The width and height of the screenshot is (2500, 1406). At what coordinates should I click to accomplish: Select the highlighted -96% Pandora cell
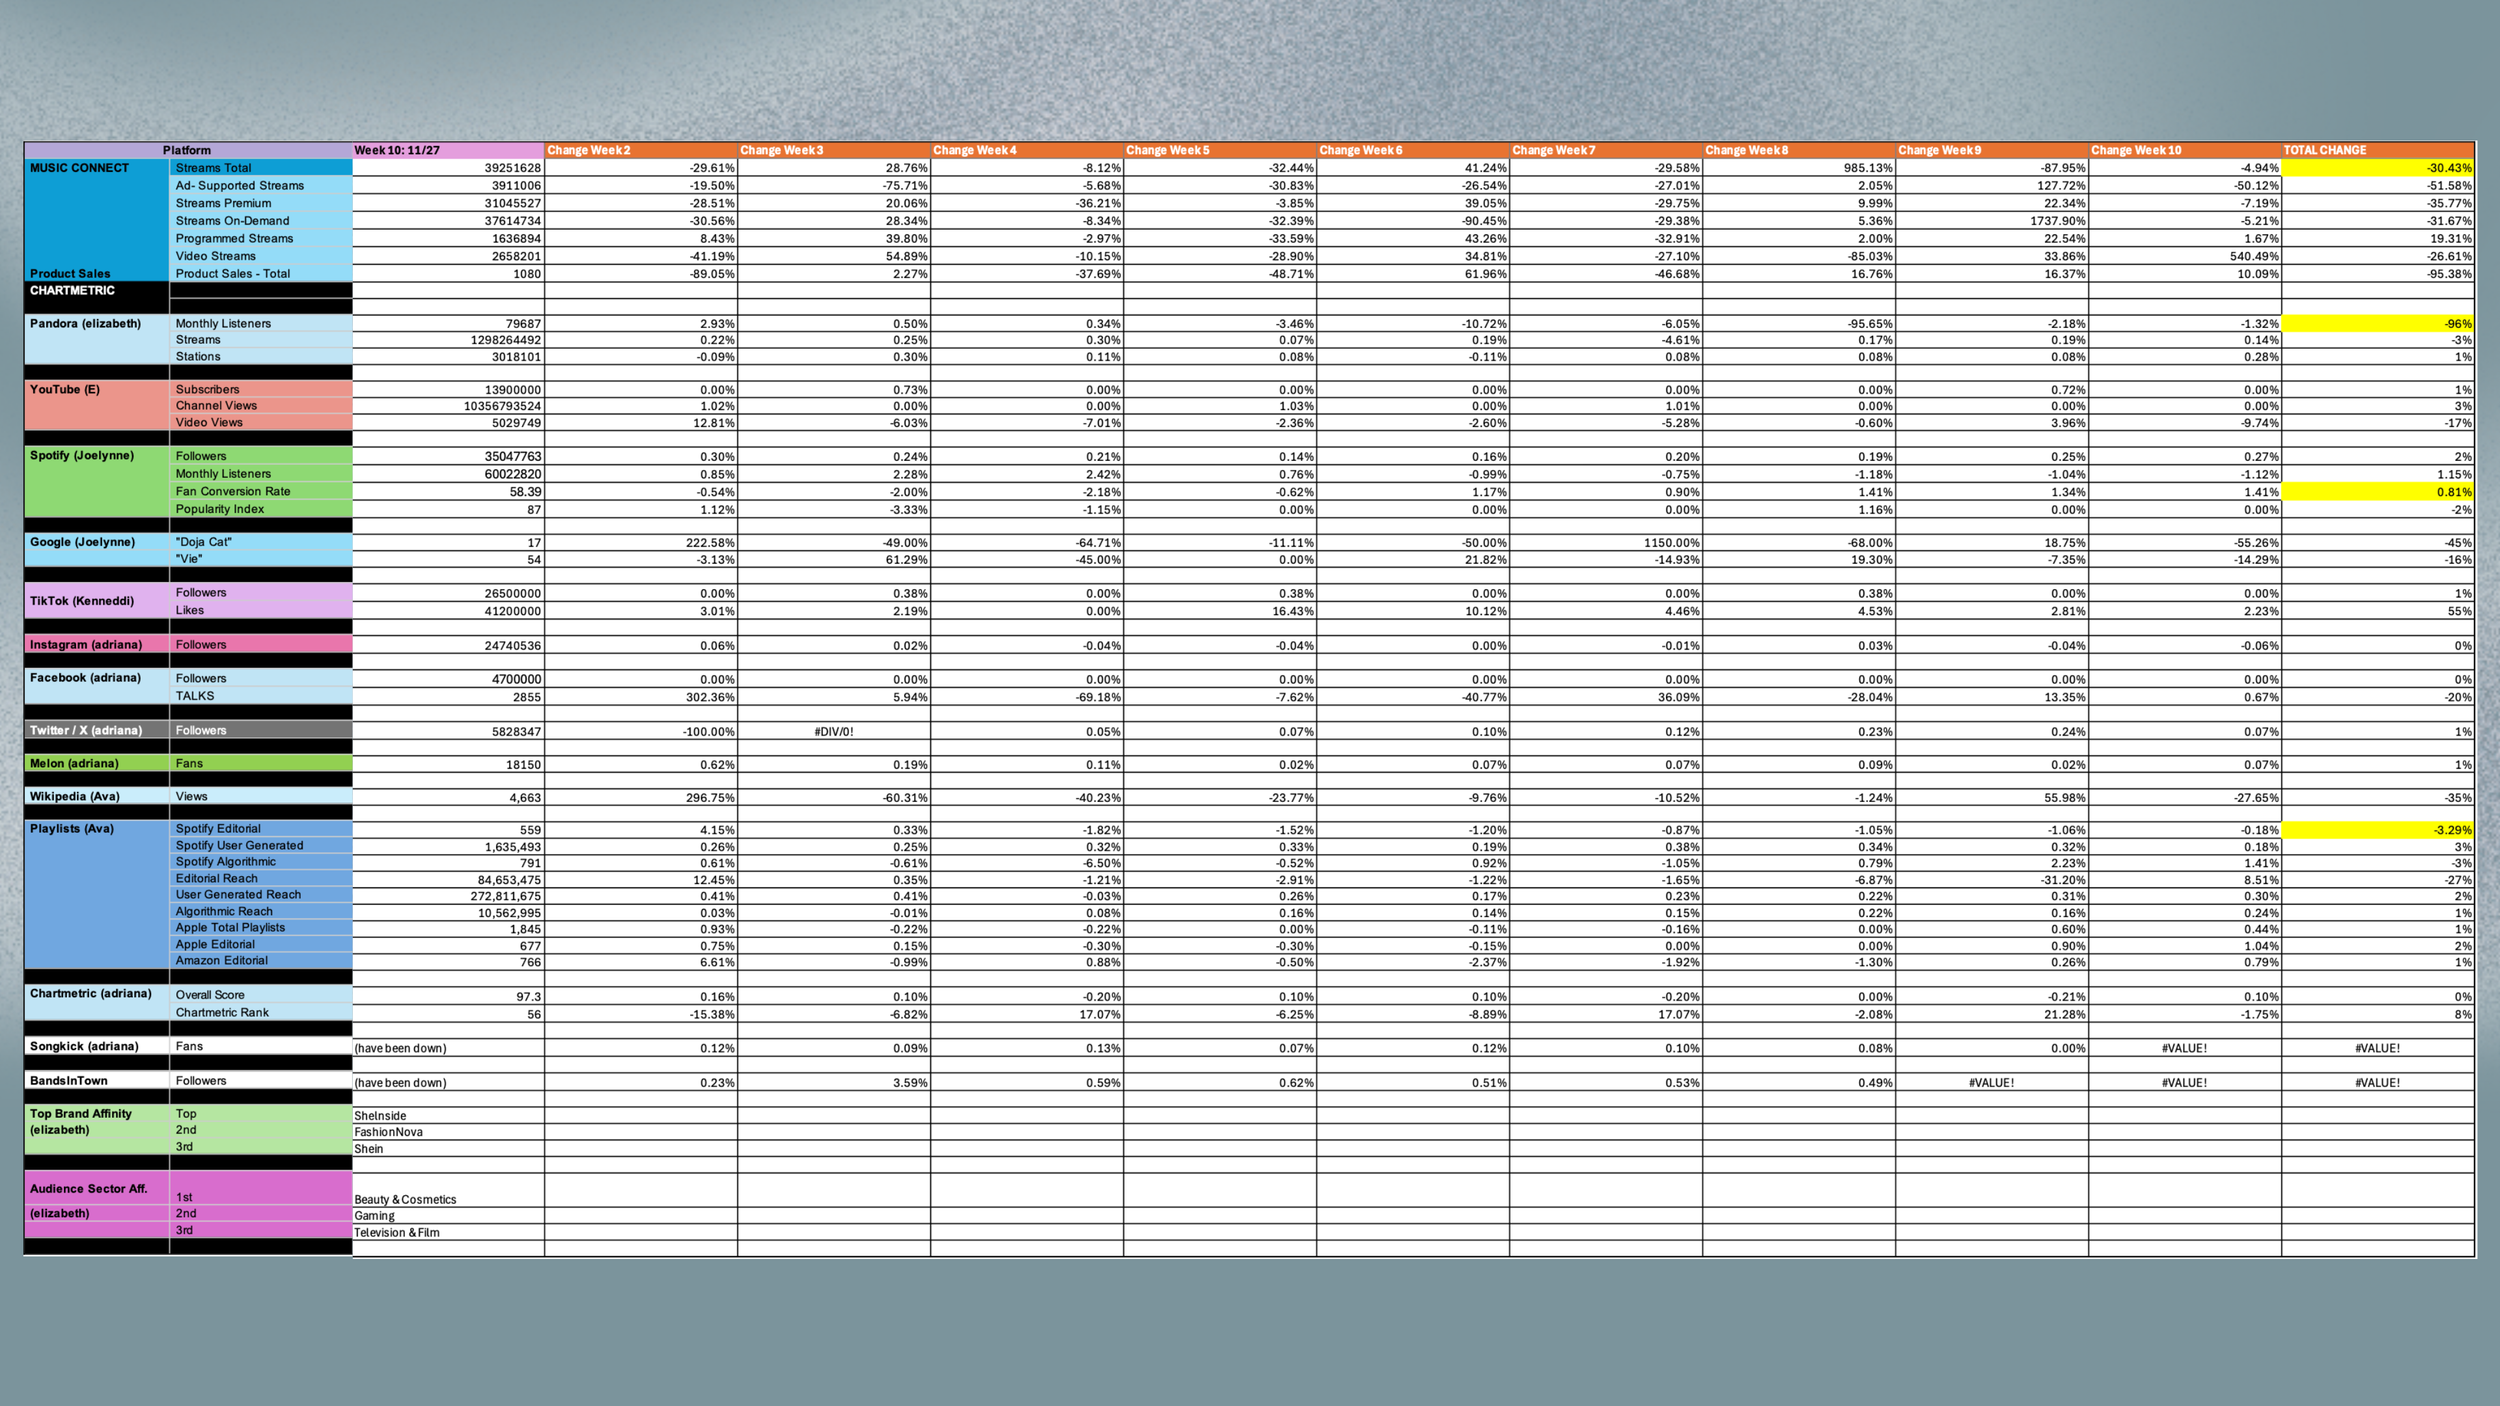(2378, 324)
